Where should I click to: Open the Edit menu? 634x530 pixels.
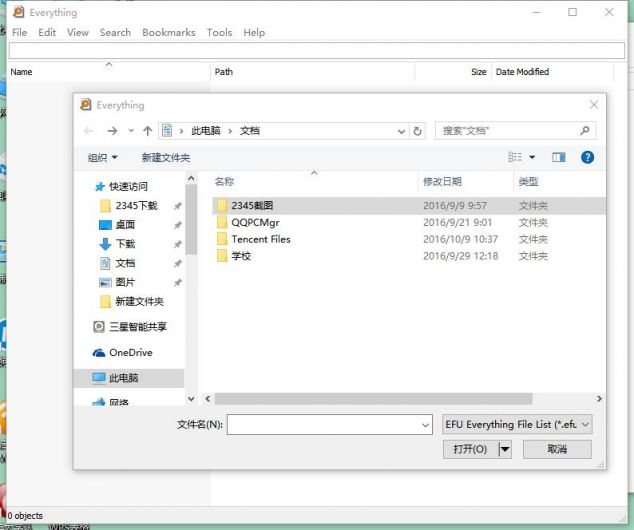pyautogui.click(x=47, y=32)
